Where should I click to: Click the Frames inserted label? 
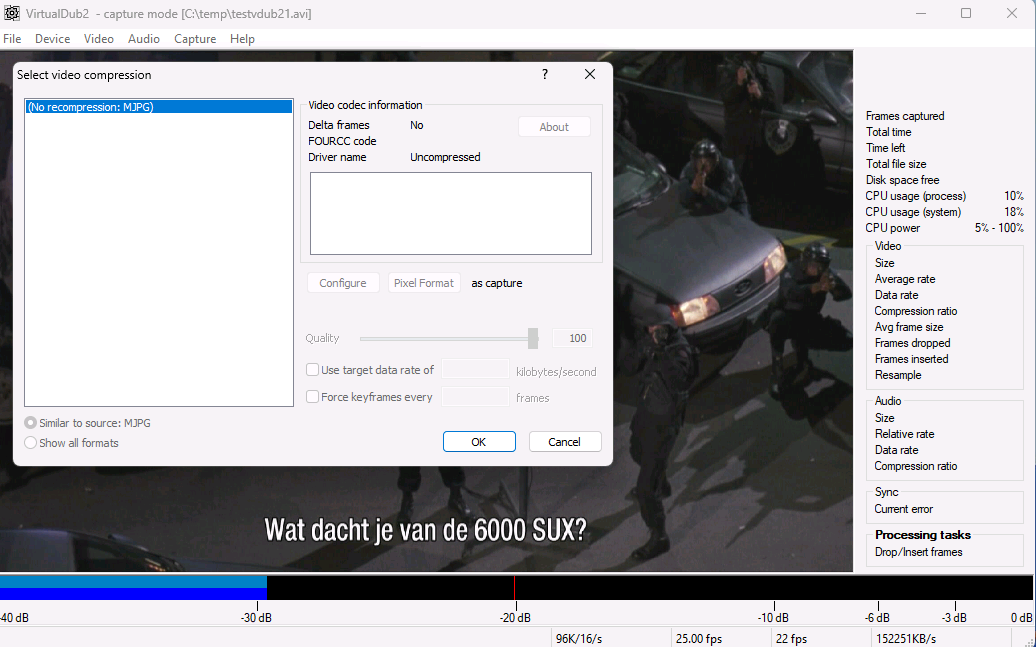[912, 359]
